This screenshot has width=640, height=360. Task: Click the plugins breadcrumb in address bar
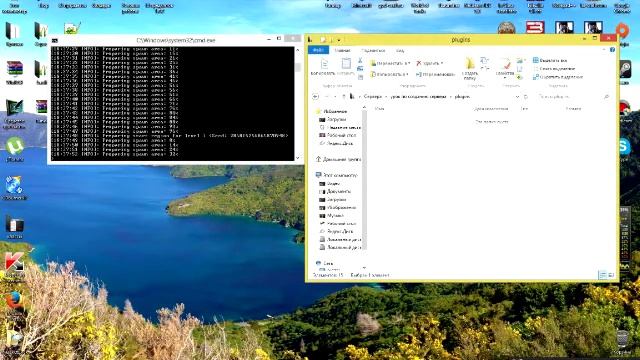coord(462,97)
